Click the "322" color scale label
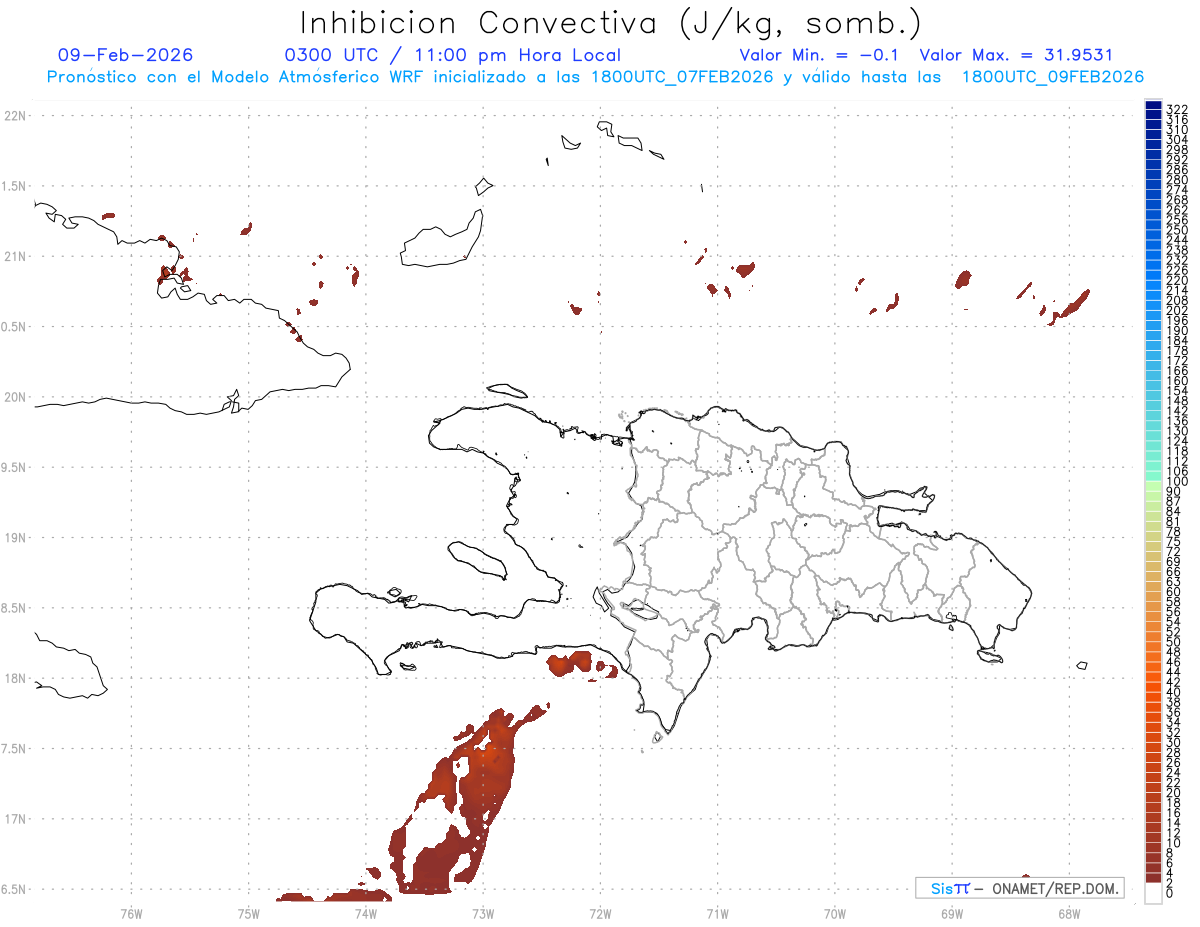 (1177, 108)
